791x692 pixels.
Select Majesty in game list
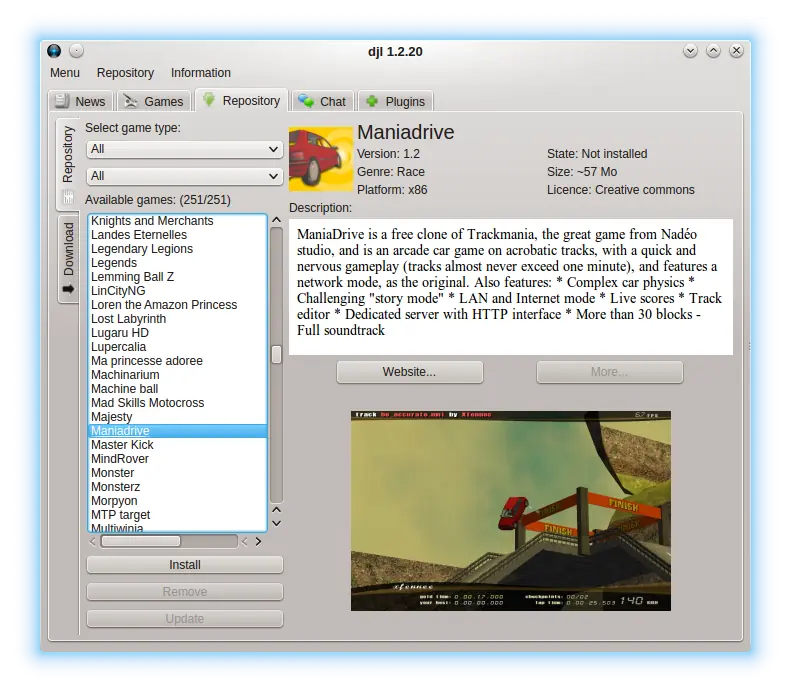tap(178, 417)
